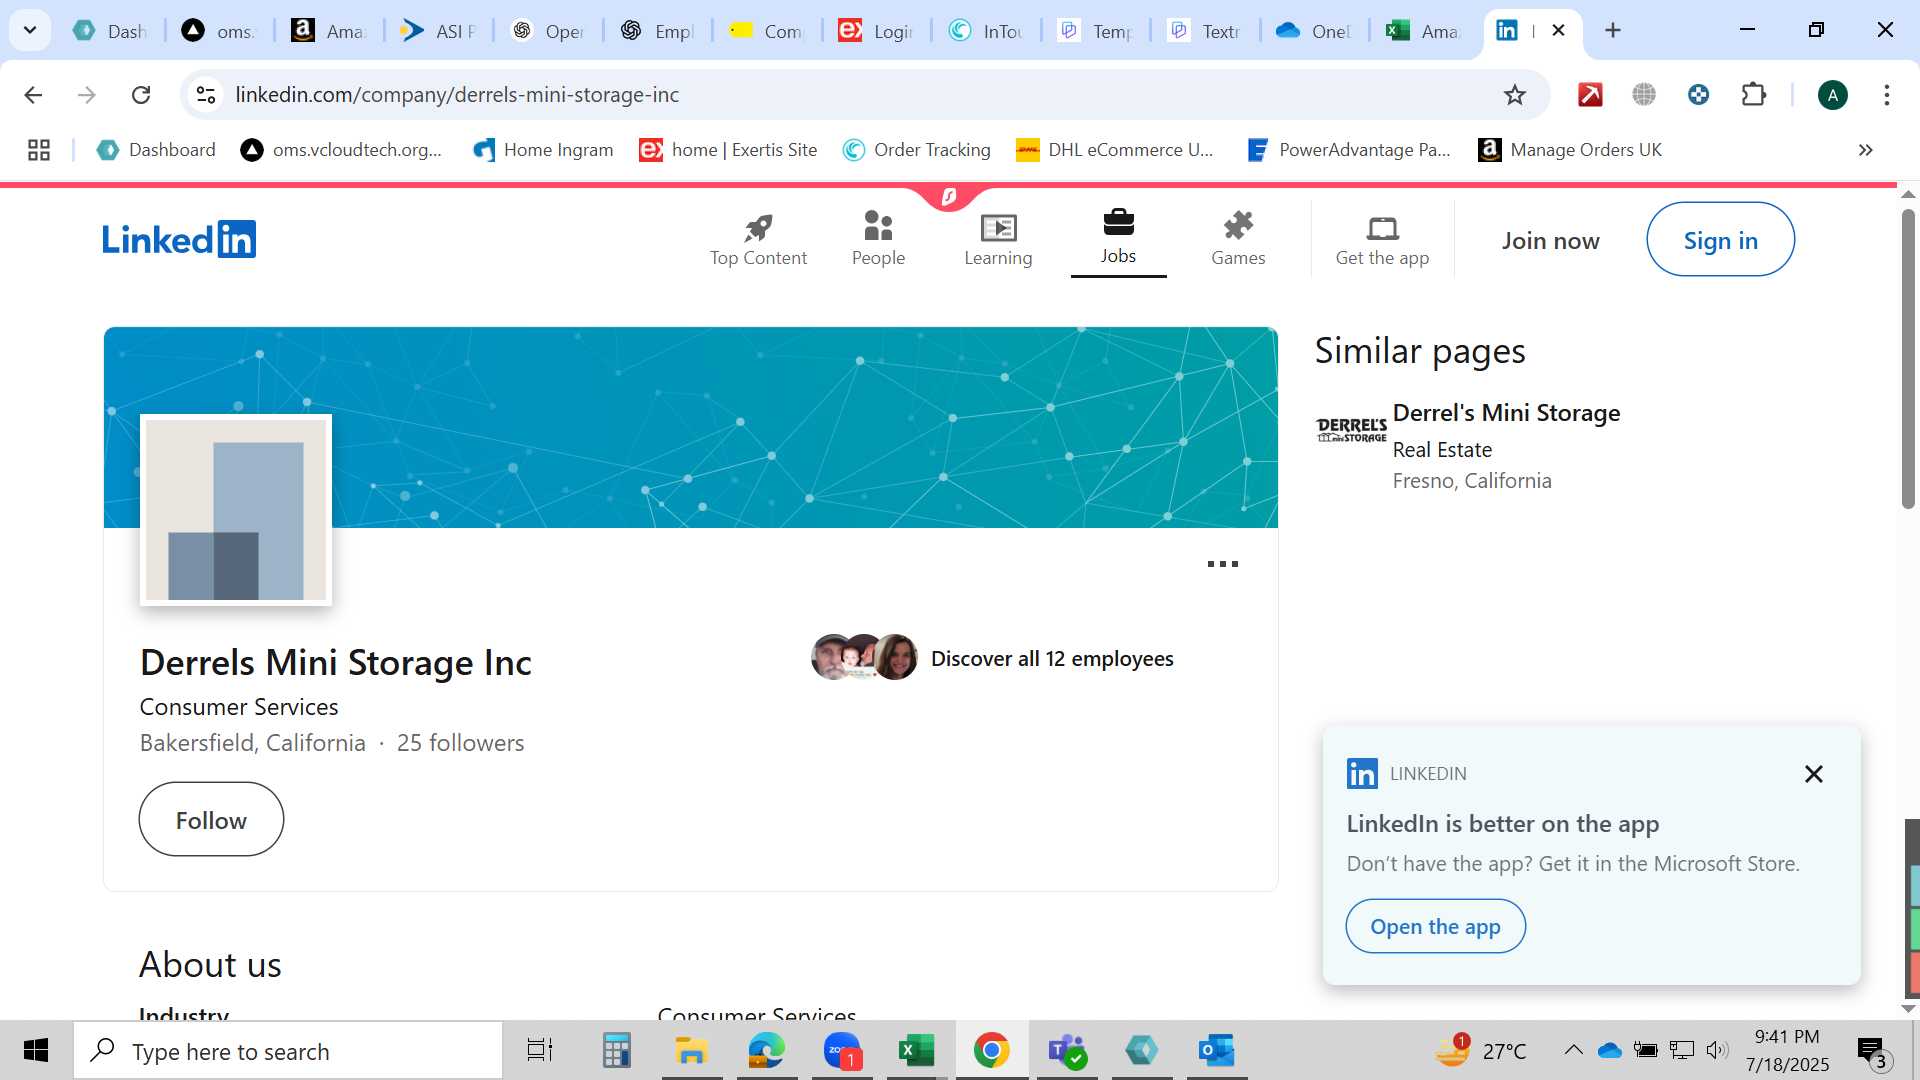Open Derrel's Mini Storage similar page
This screenshot has width=1920, height=1080.
(1506, 413)
